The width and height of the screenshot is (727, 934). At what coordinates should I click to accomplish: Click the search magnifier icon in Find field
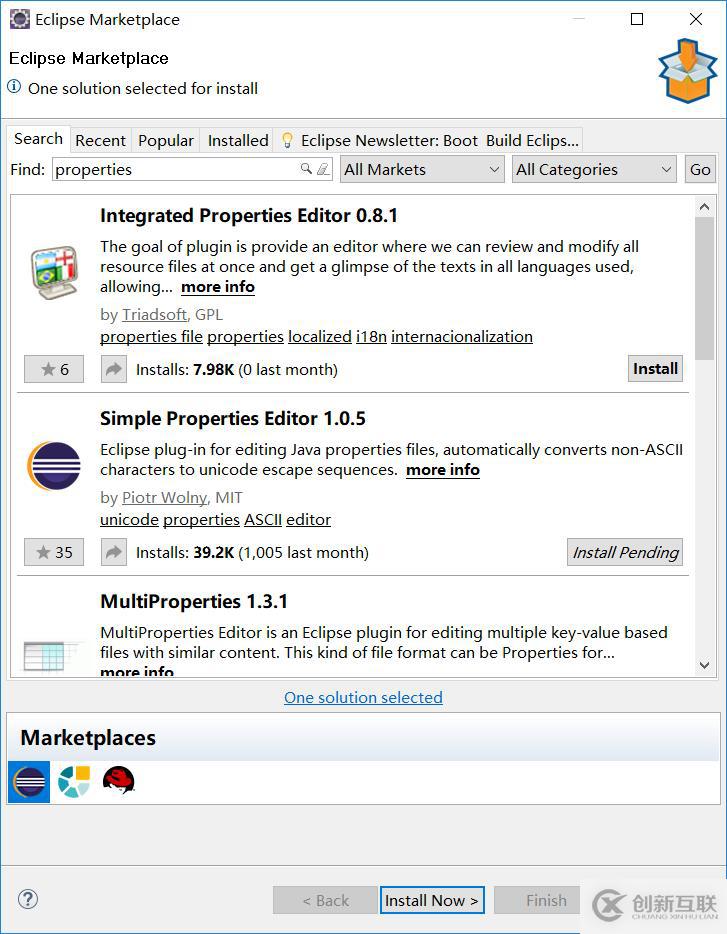coord(306,169)
